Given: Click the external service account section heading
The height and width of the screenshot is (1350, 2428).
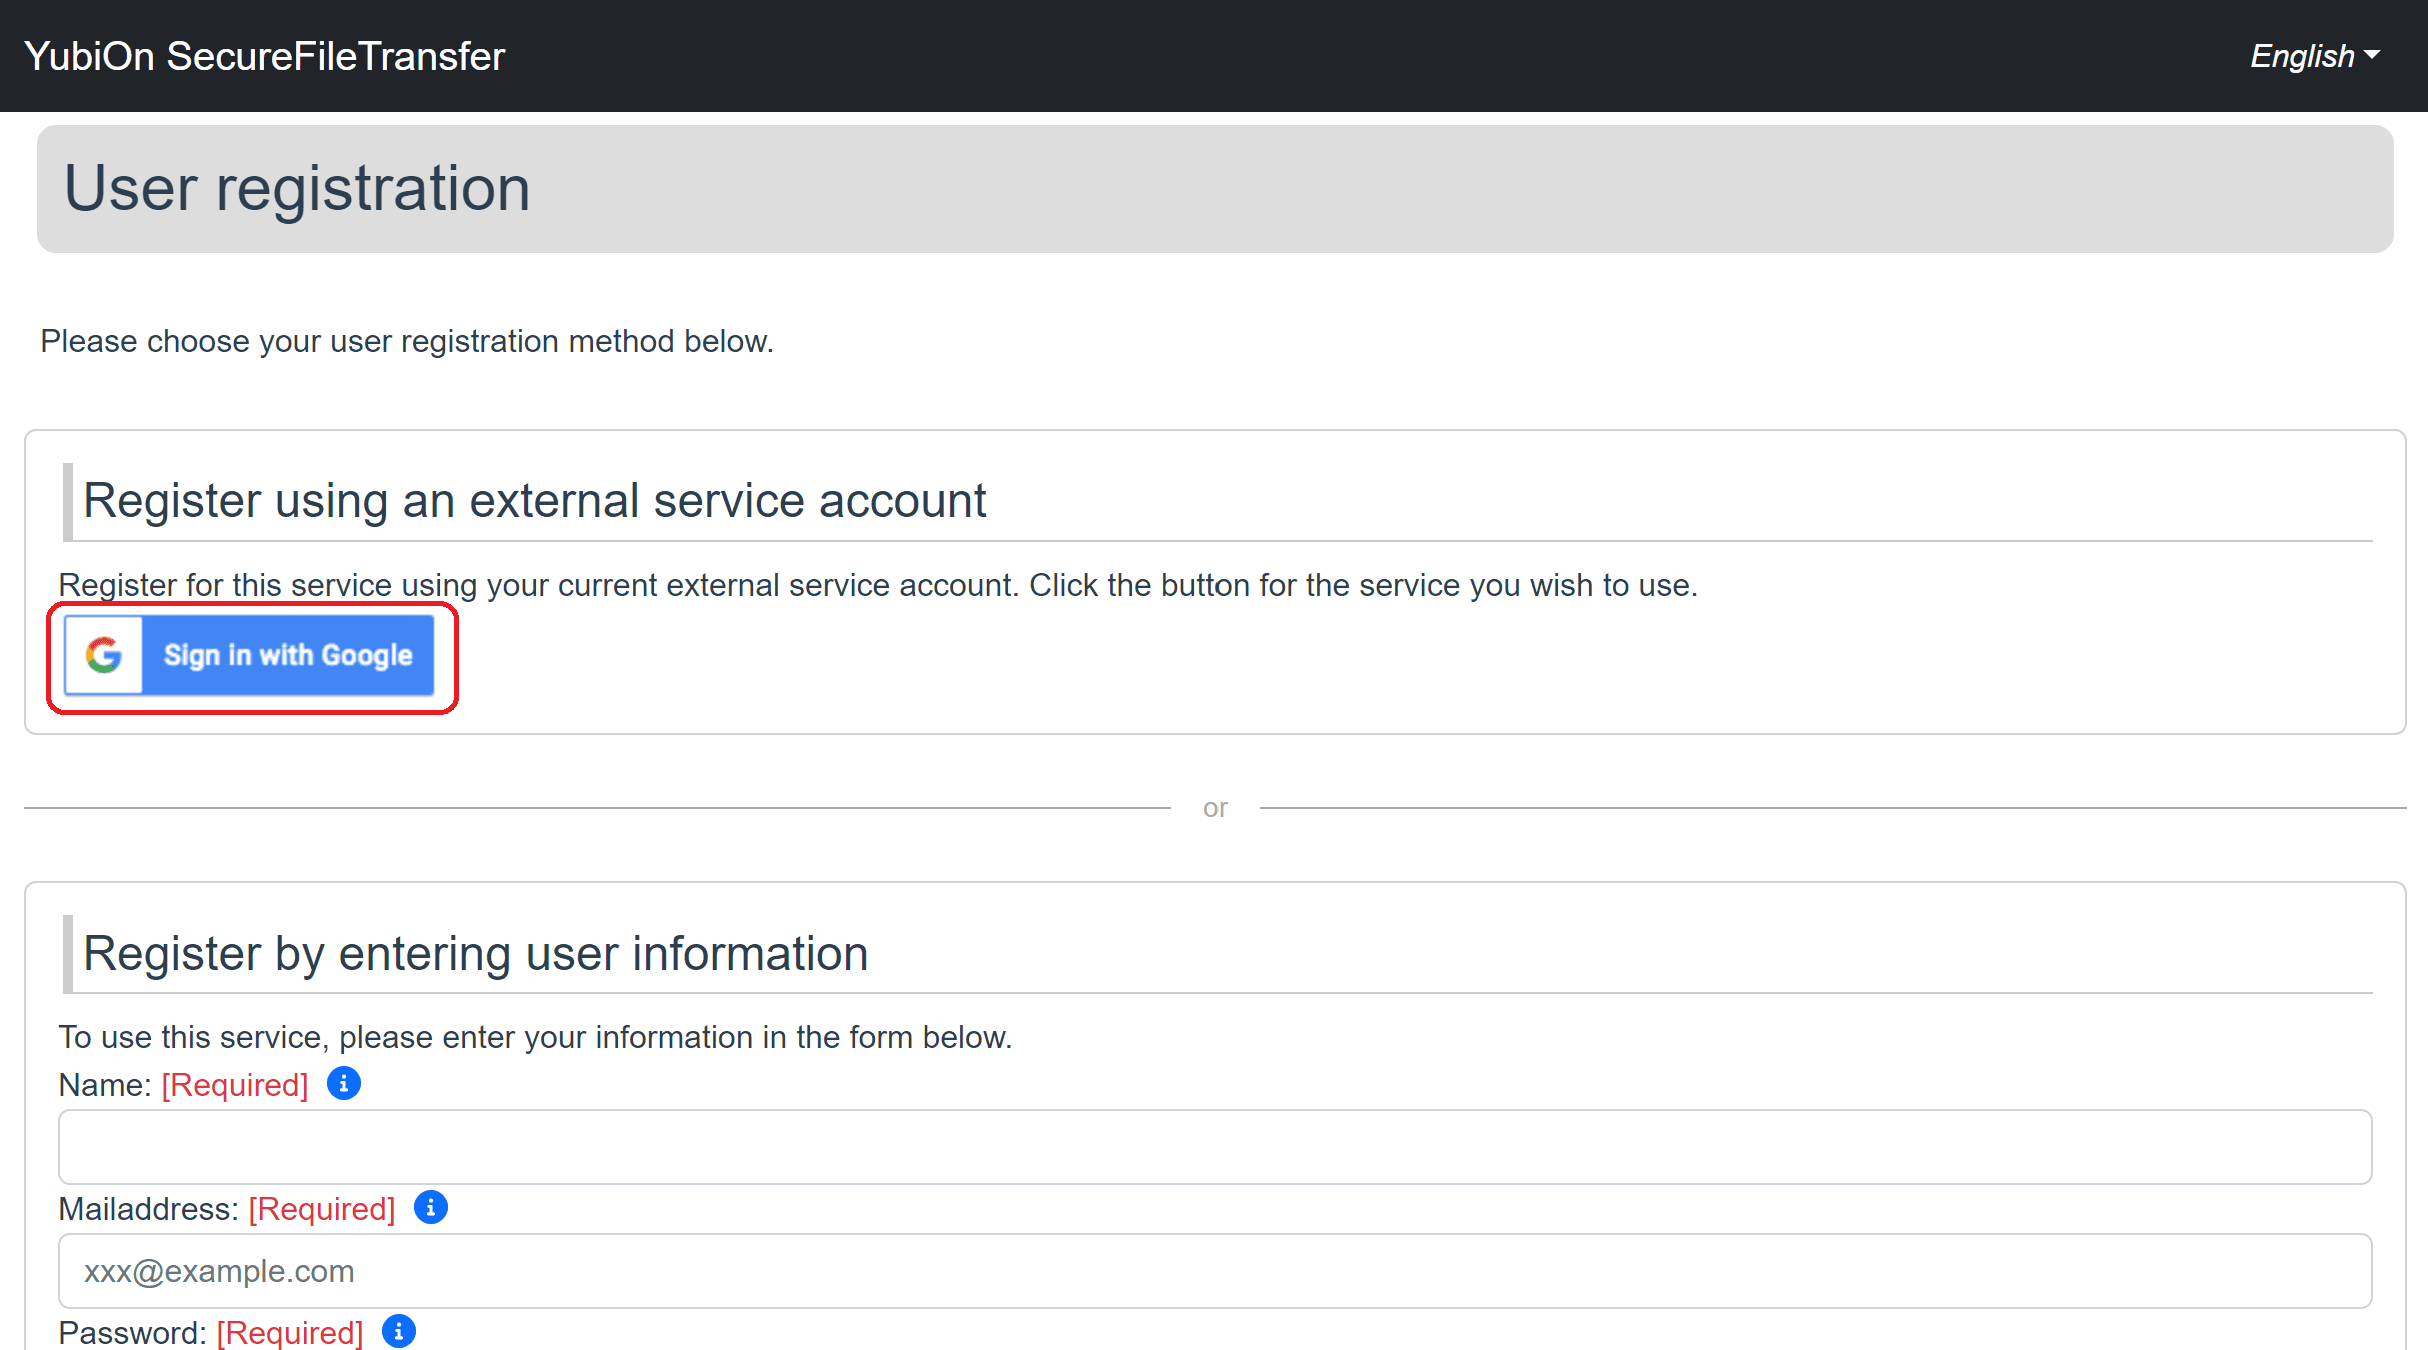Looking at the screenshot, I should (x=534, y=500).
